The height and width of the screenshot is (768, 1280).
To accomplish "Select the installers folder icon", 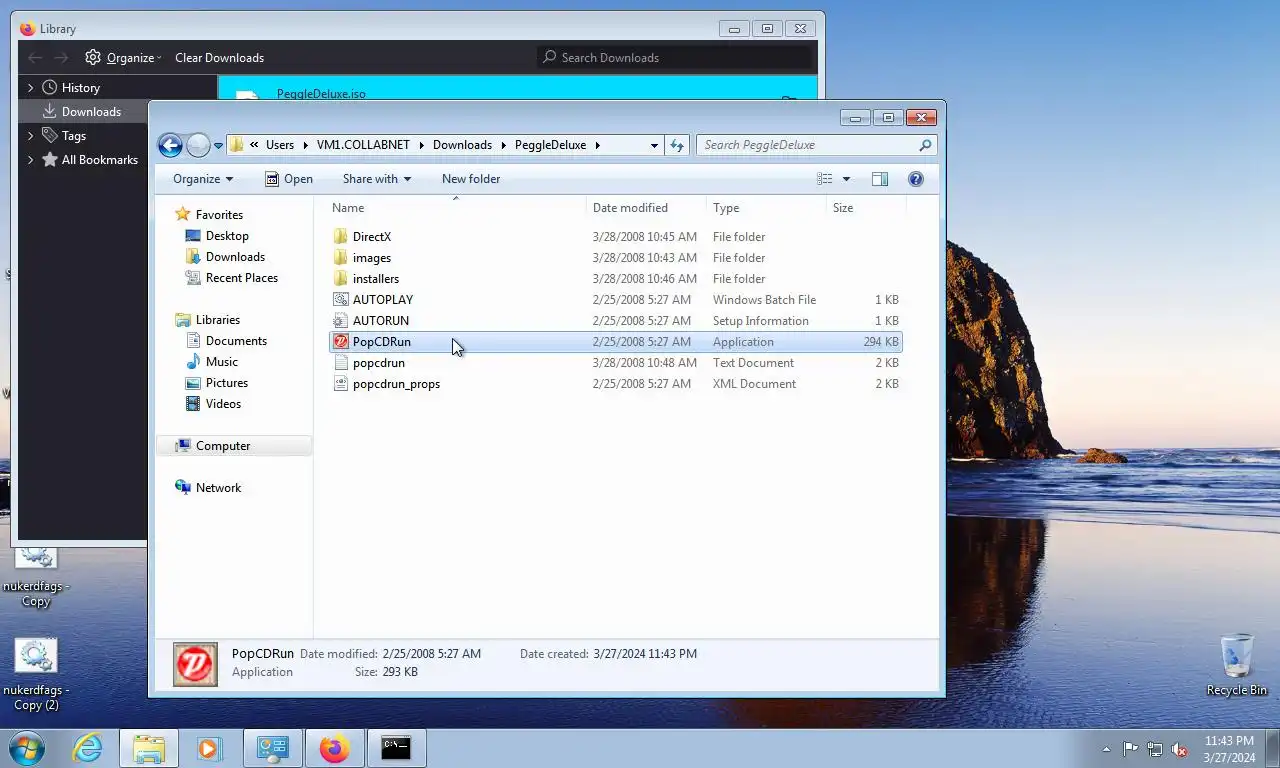I will pyautogui.click(x=340, y=279).
